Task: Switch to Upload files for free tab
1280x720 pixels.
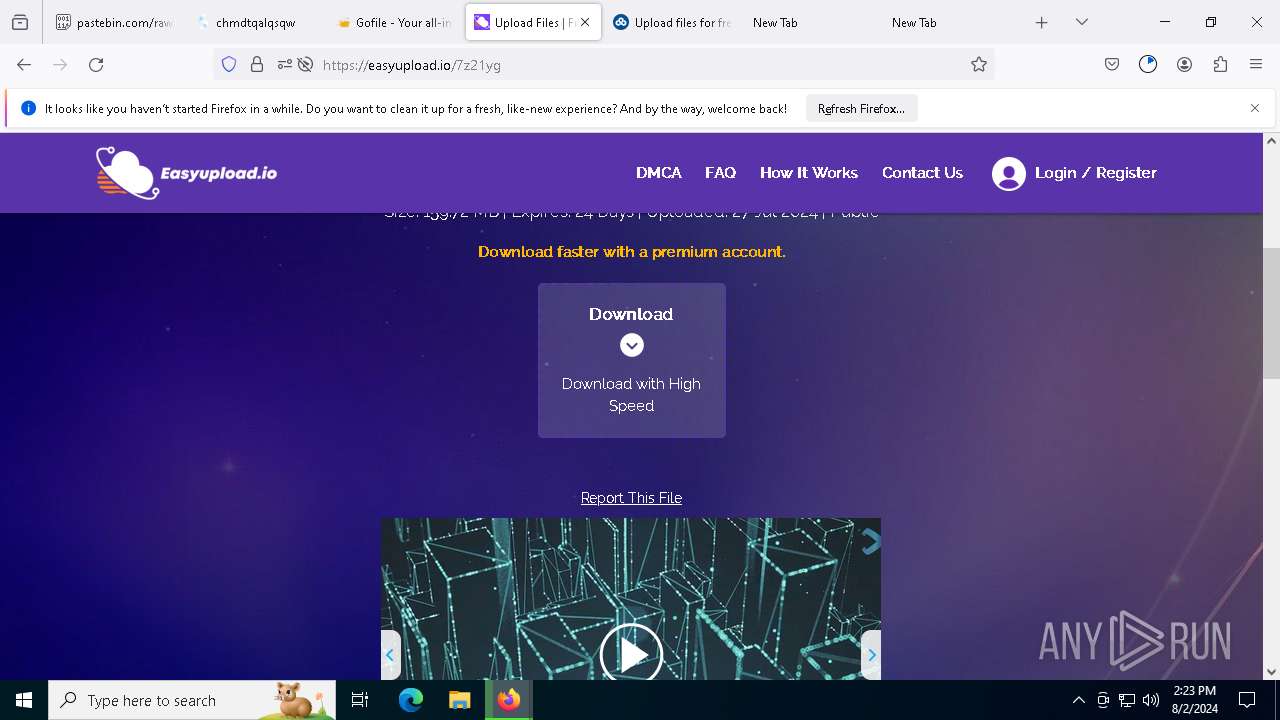Action: point(673,22)
